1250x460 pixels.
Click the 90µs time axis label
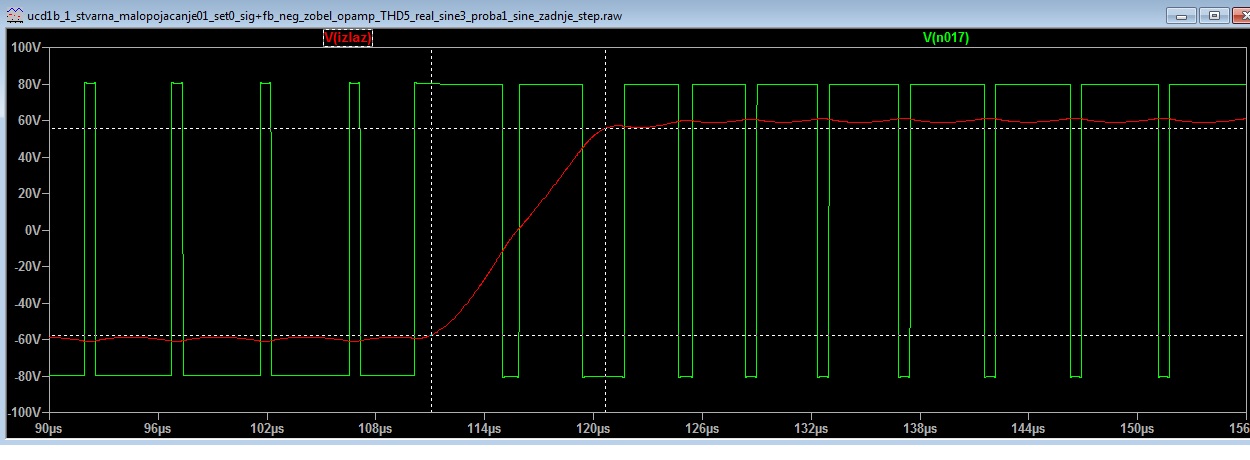(x=49, y=429)
